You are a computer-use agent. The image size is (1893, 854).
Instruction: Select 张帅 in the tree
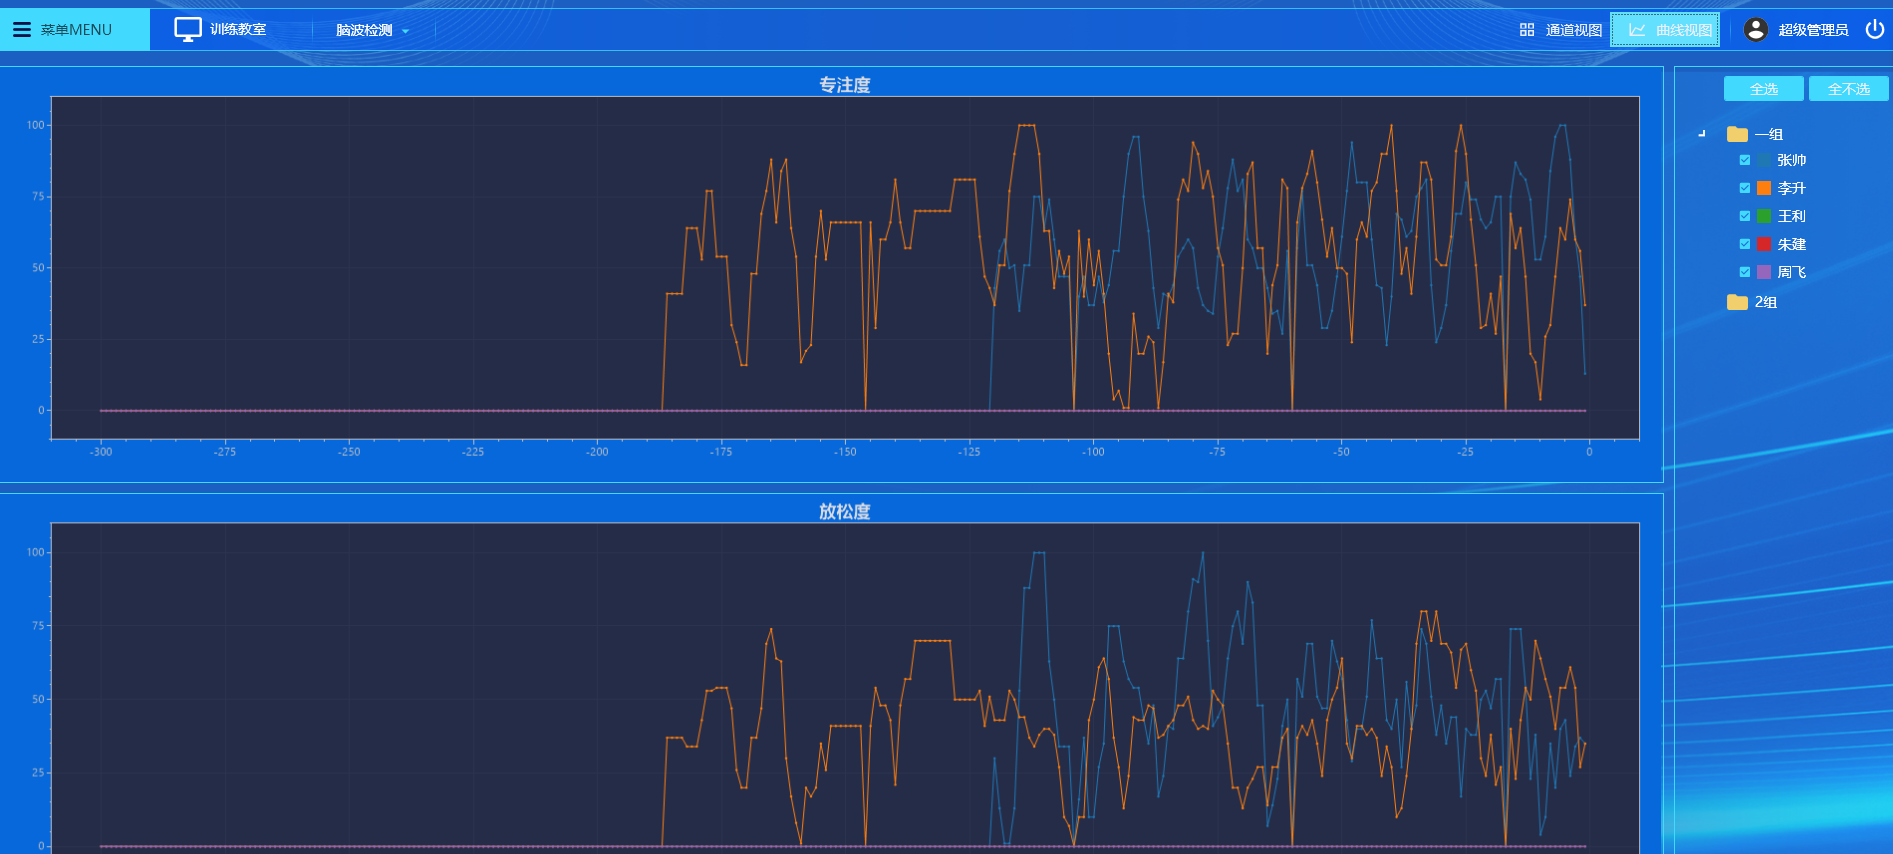pos(1791,160)
